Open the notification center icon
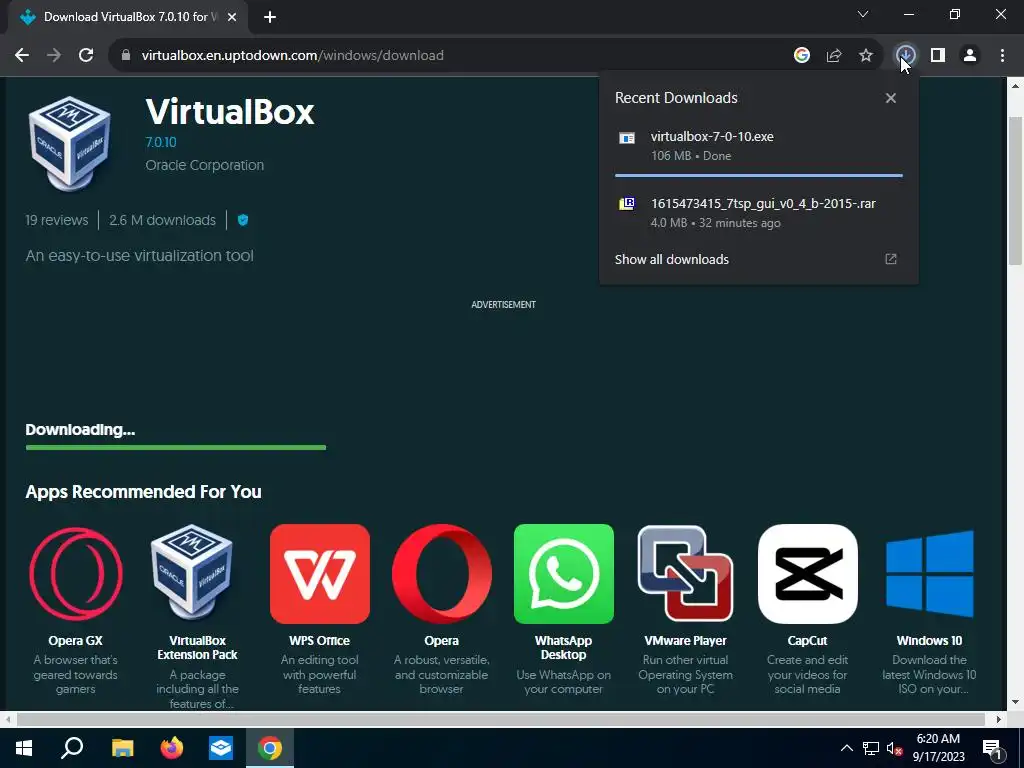Screen dimensions: 1024x768 point(993,750)
